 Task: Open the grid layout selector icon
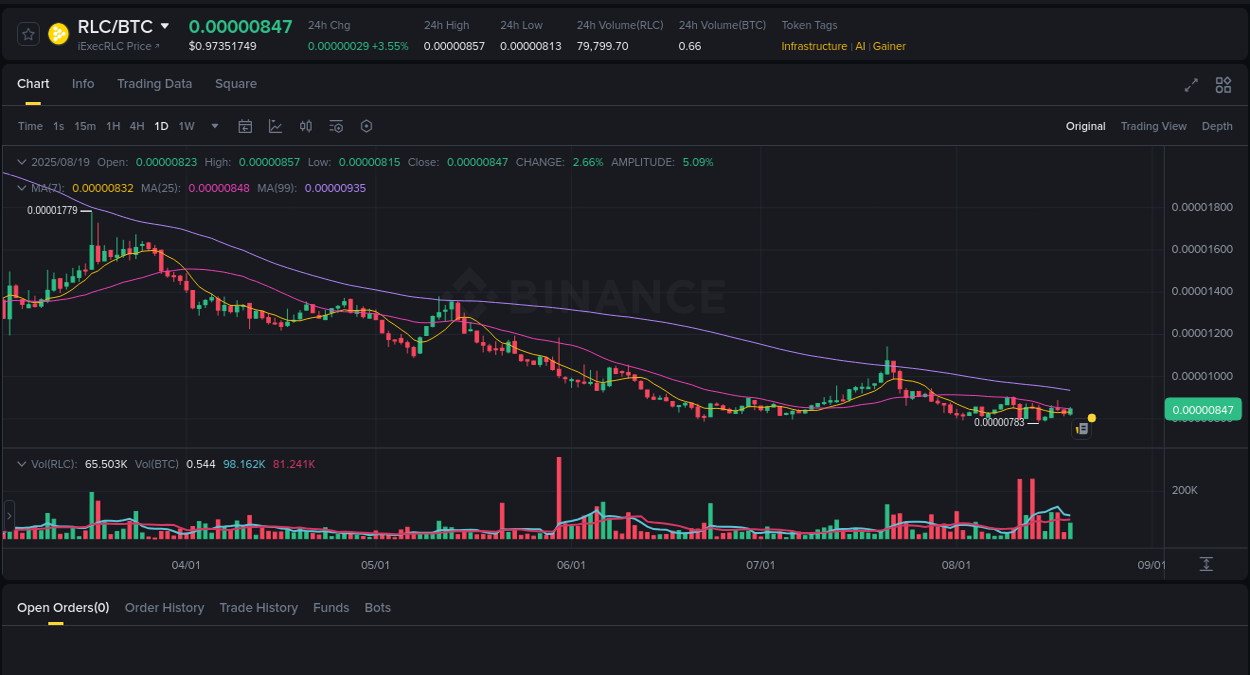pyautogui.click(x=1223, y=85)
